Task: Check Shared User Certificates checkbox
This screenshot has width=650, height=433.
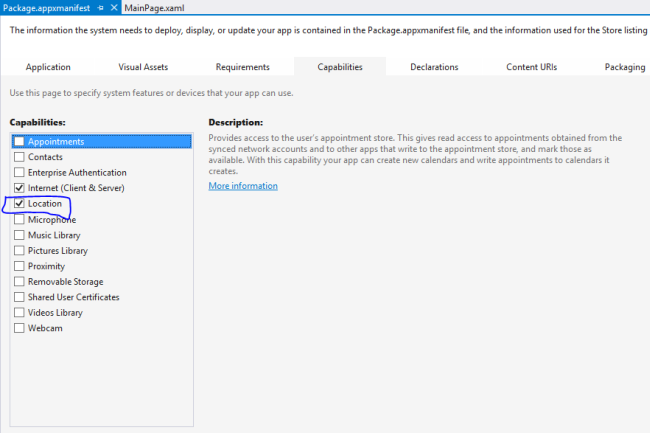Action: click(19, 297)
